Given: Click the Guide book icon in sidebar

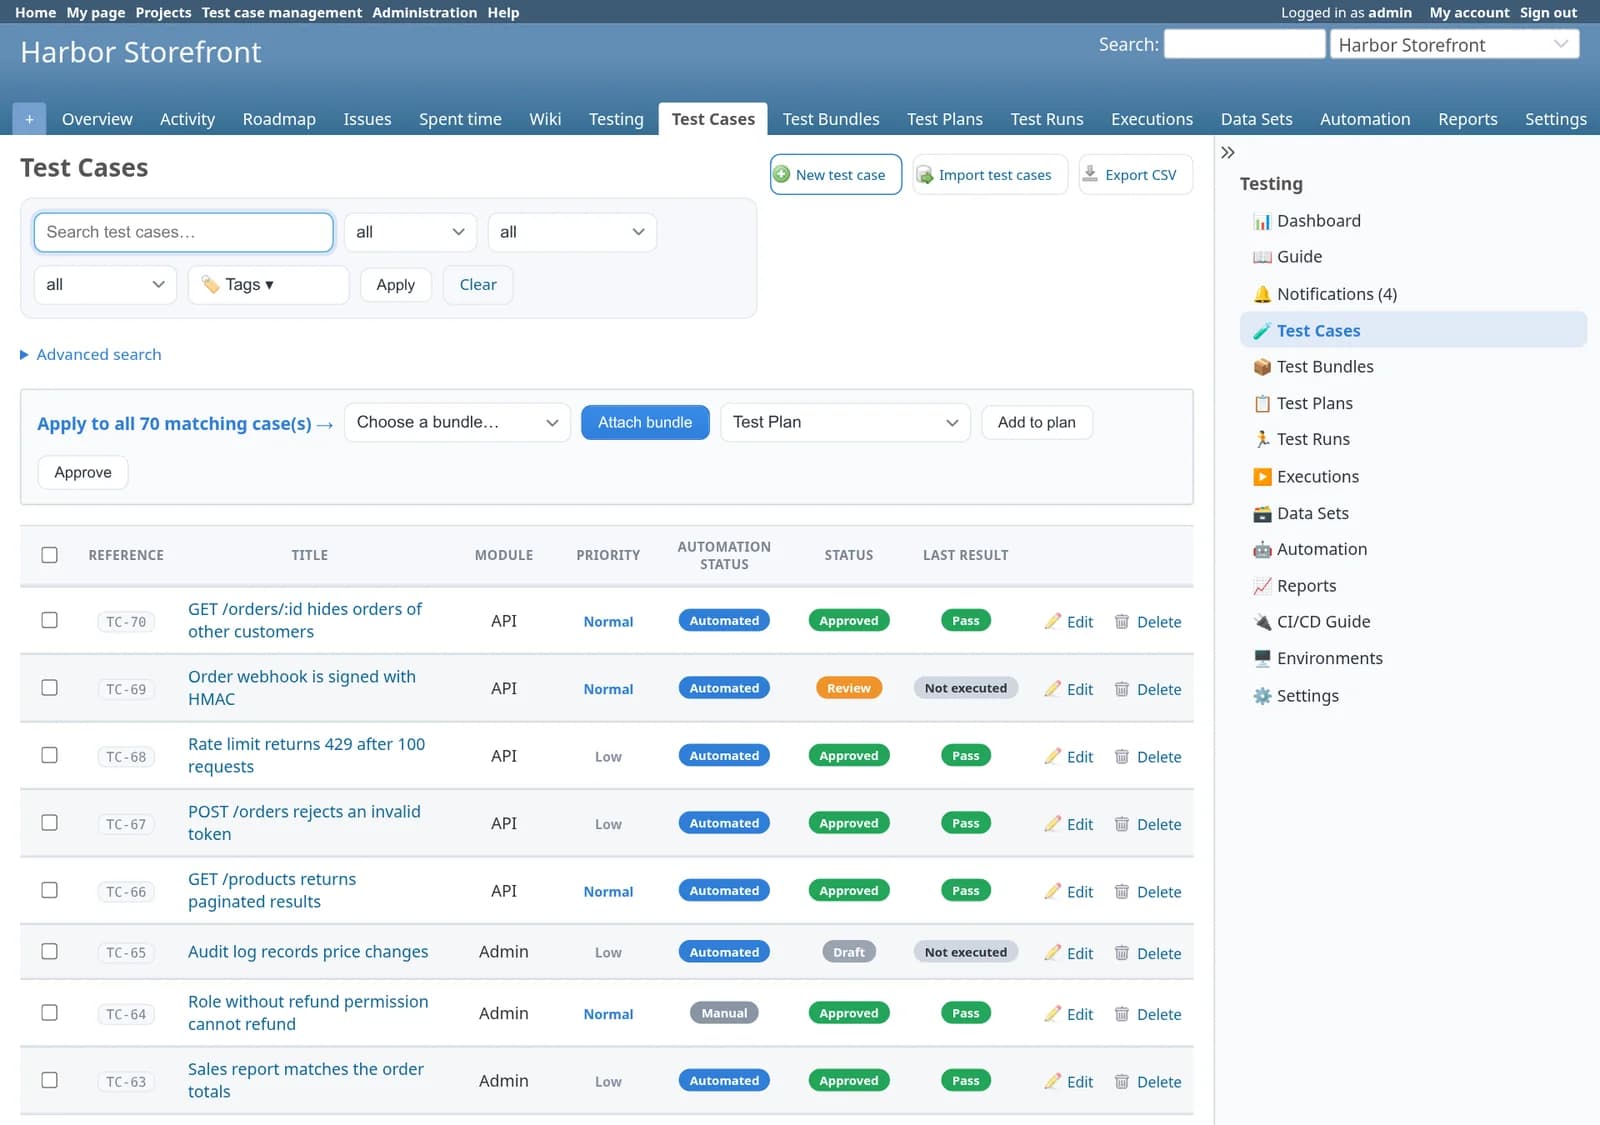Looking at the screenshot, I should (1262, 257).
